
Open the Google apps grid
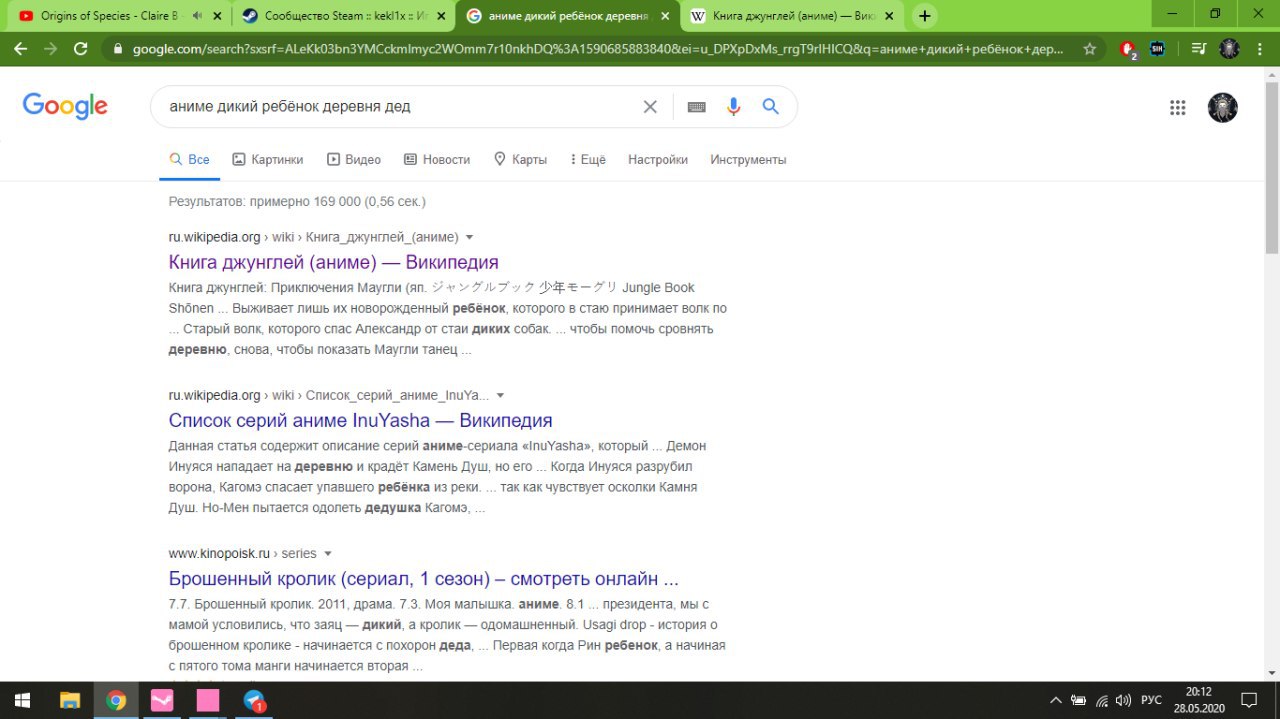pos(1178,108)
